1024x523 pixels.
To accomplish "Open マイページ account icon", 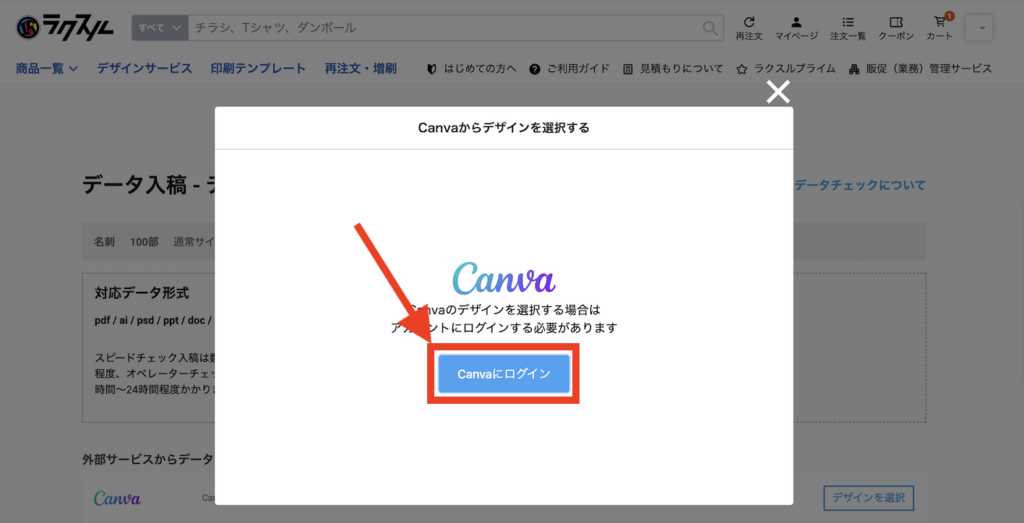I will click(x=796, y=28).
